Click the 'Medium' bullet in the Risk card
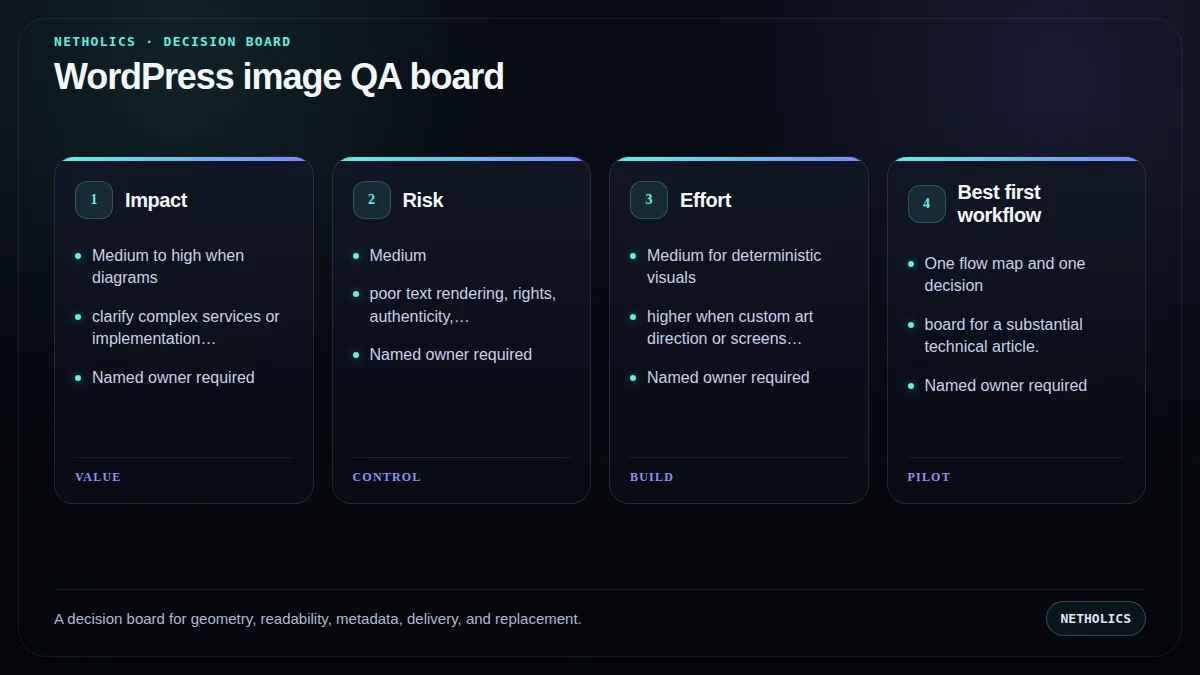Viewport: 1200px width, 675px height. (398, 255)
